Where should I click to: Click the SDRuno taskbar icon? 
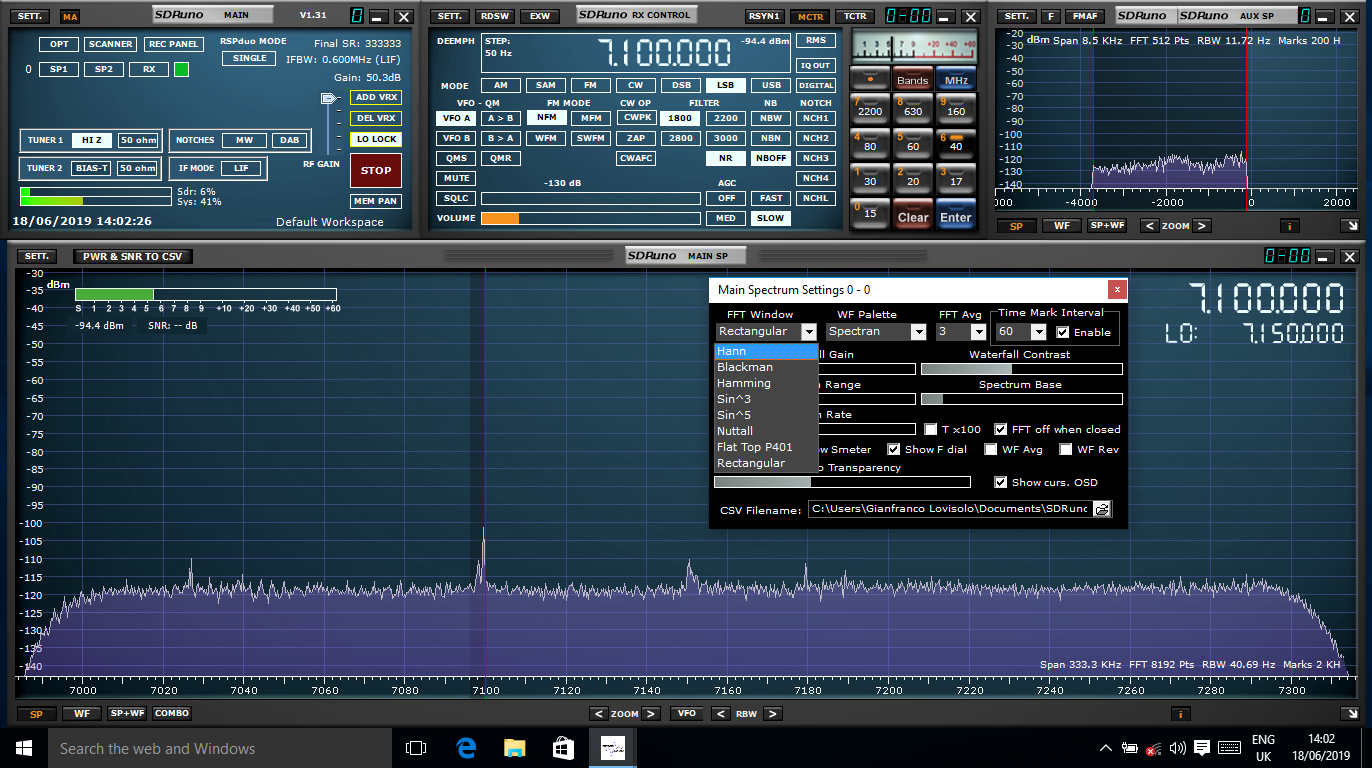point(612,748)
